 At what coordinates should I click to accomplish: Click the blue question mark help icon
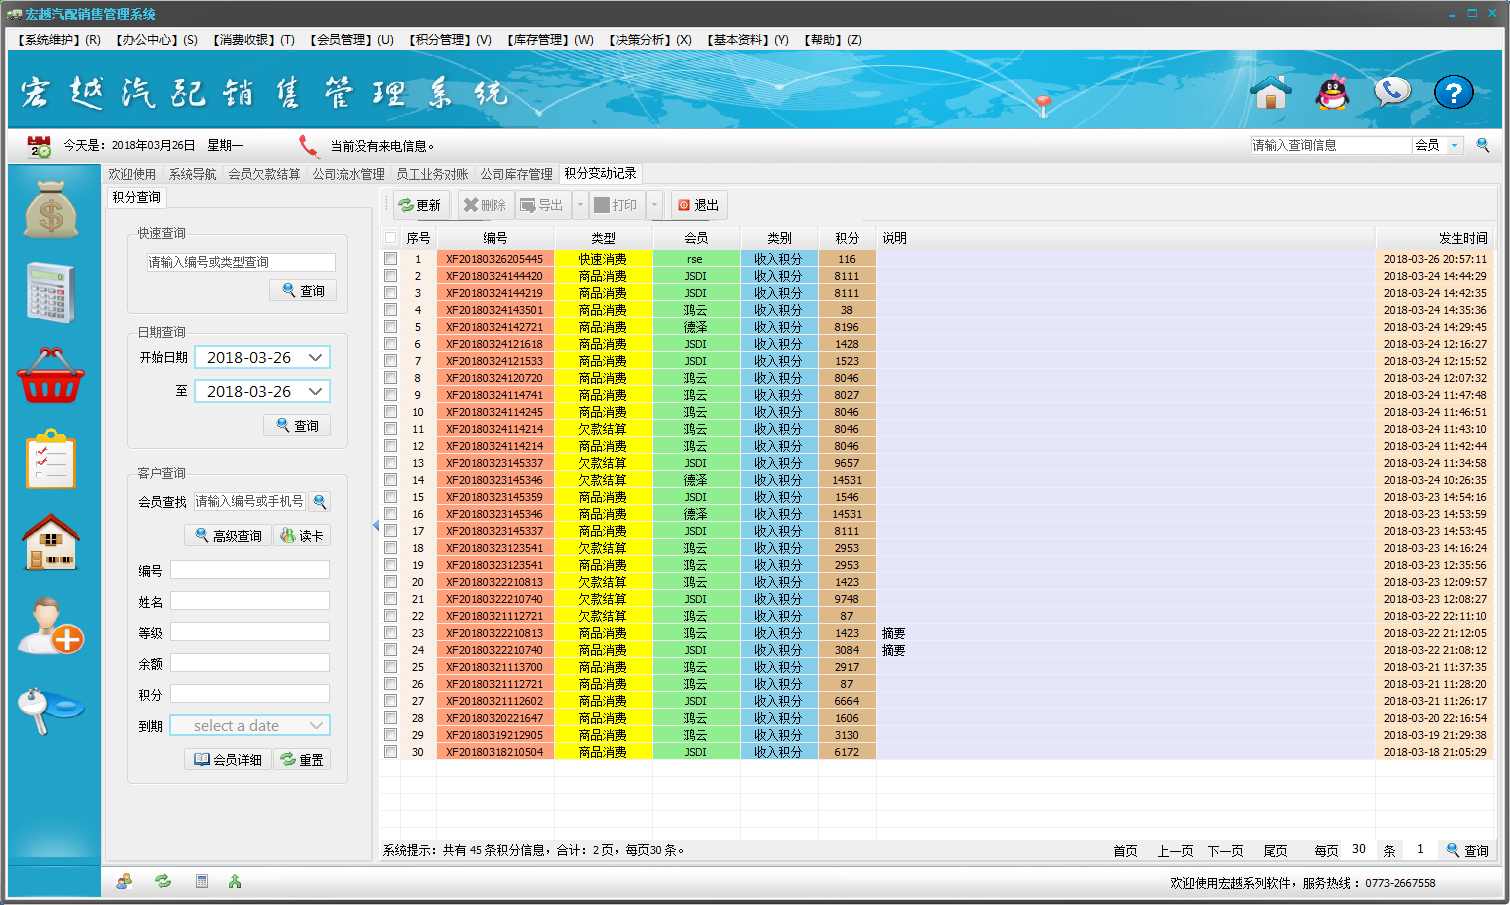click(1453, 93)
